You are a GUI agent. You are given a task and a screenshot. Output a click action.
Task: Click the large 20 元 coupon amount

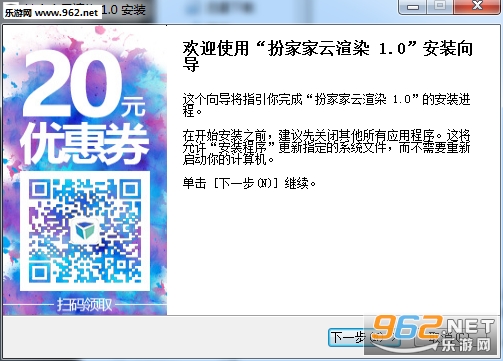click(x=85, y=83)
